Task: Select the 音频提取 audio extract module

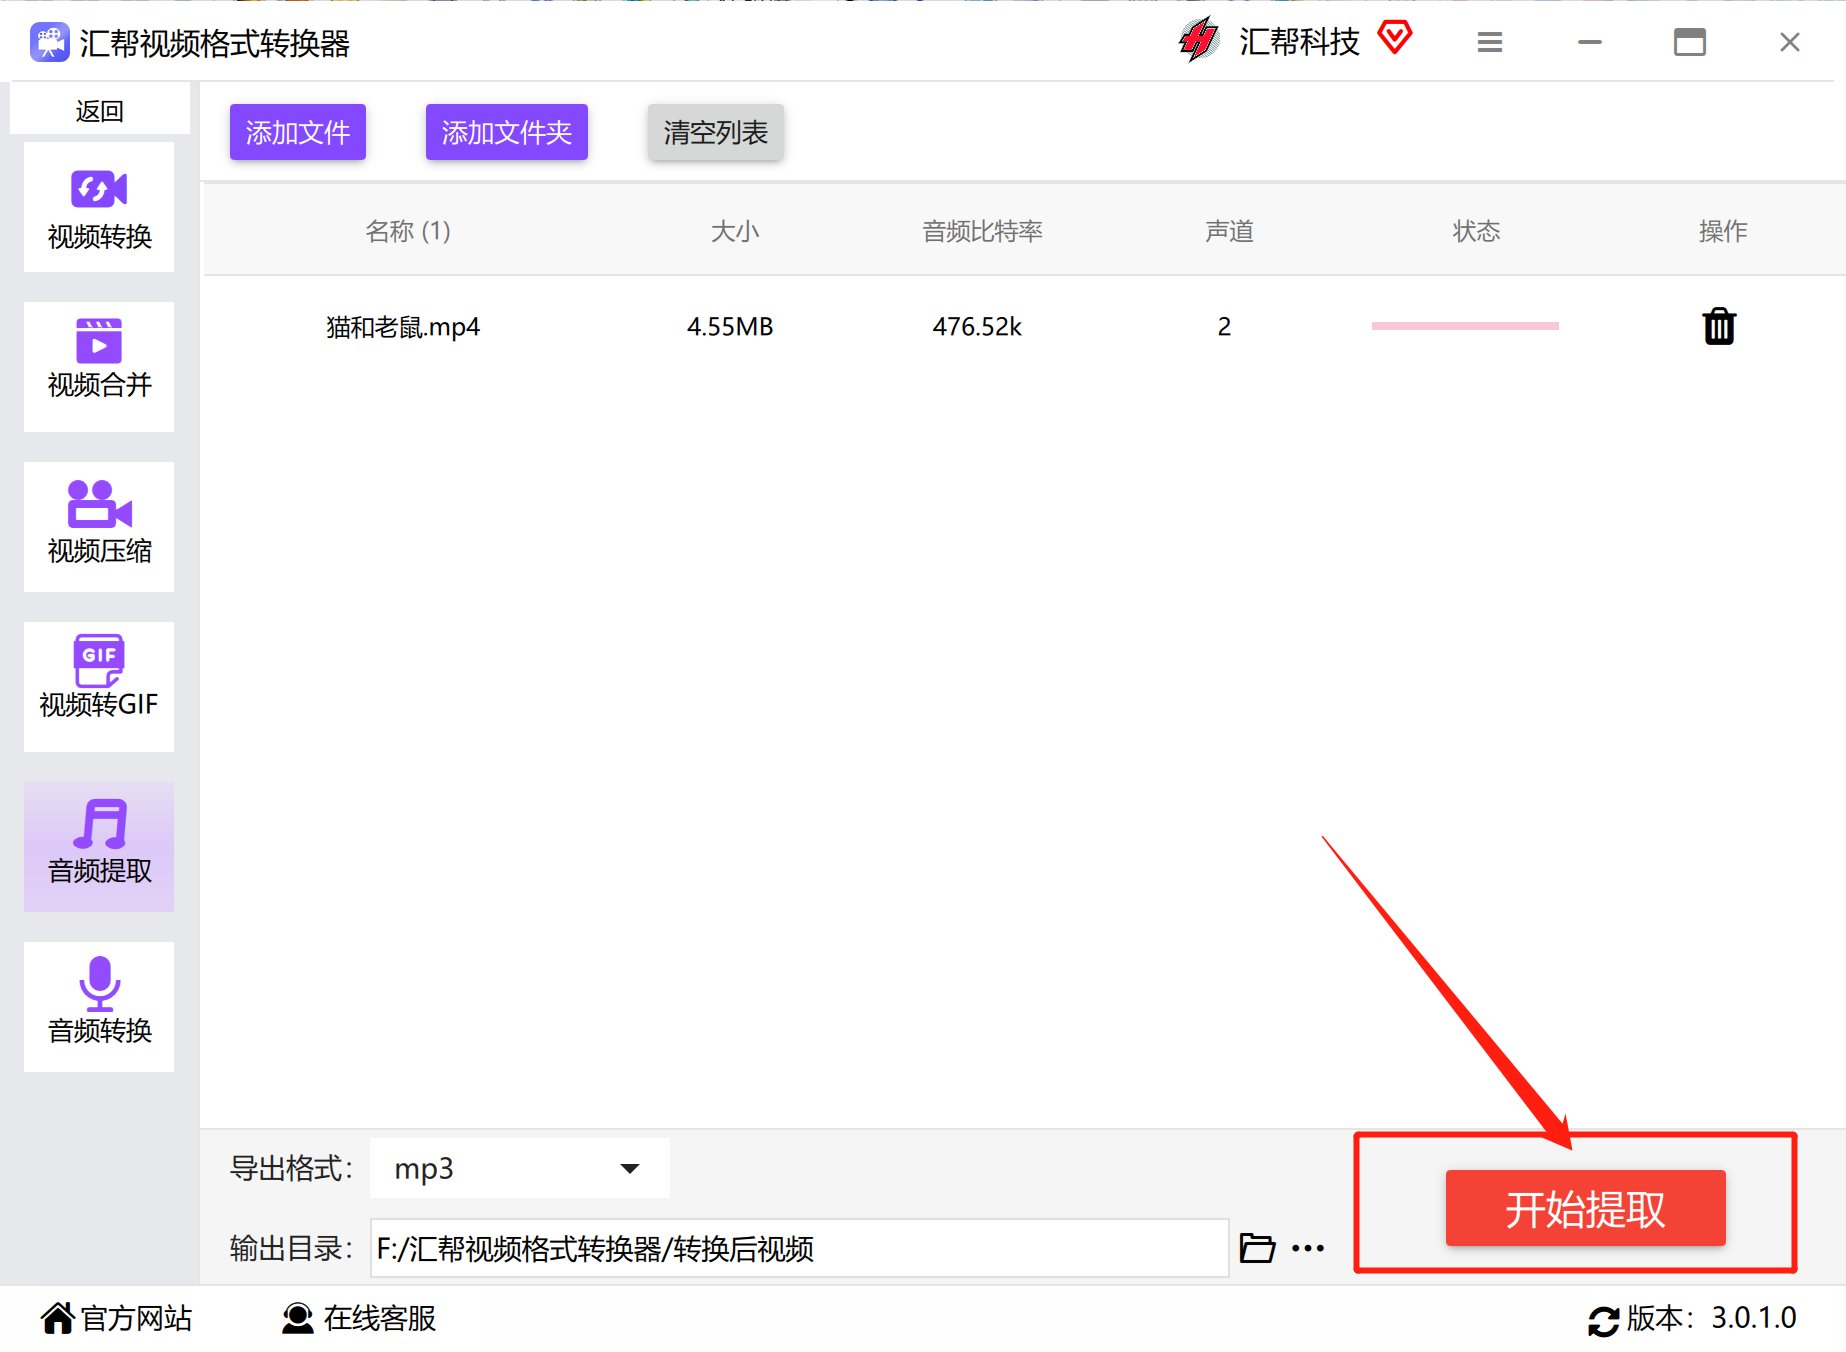Action: (99, 847)
